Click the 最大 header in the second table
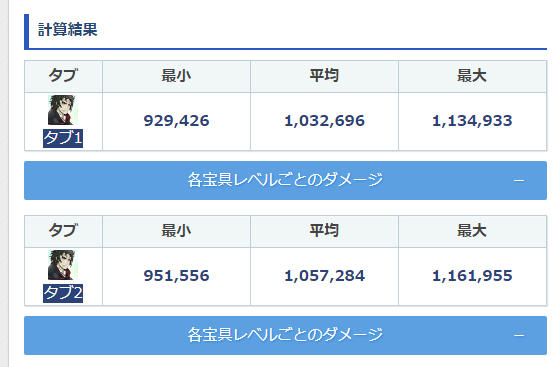Image resolution: width=555 pixels, height=367 pixels. point(472,231)
